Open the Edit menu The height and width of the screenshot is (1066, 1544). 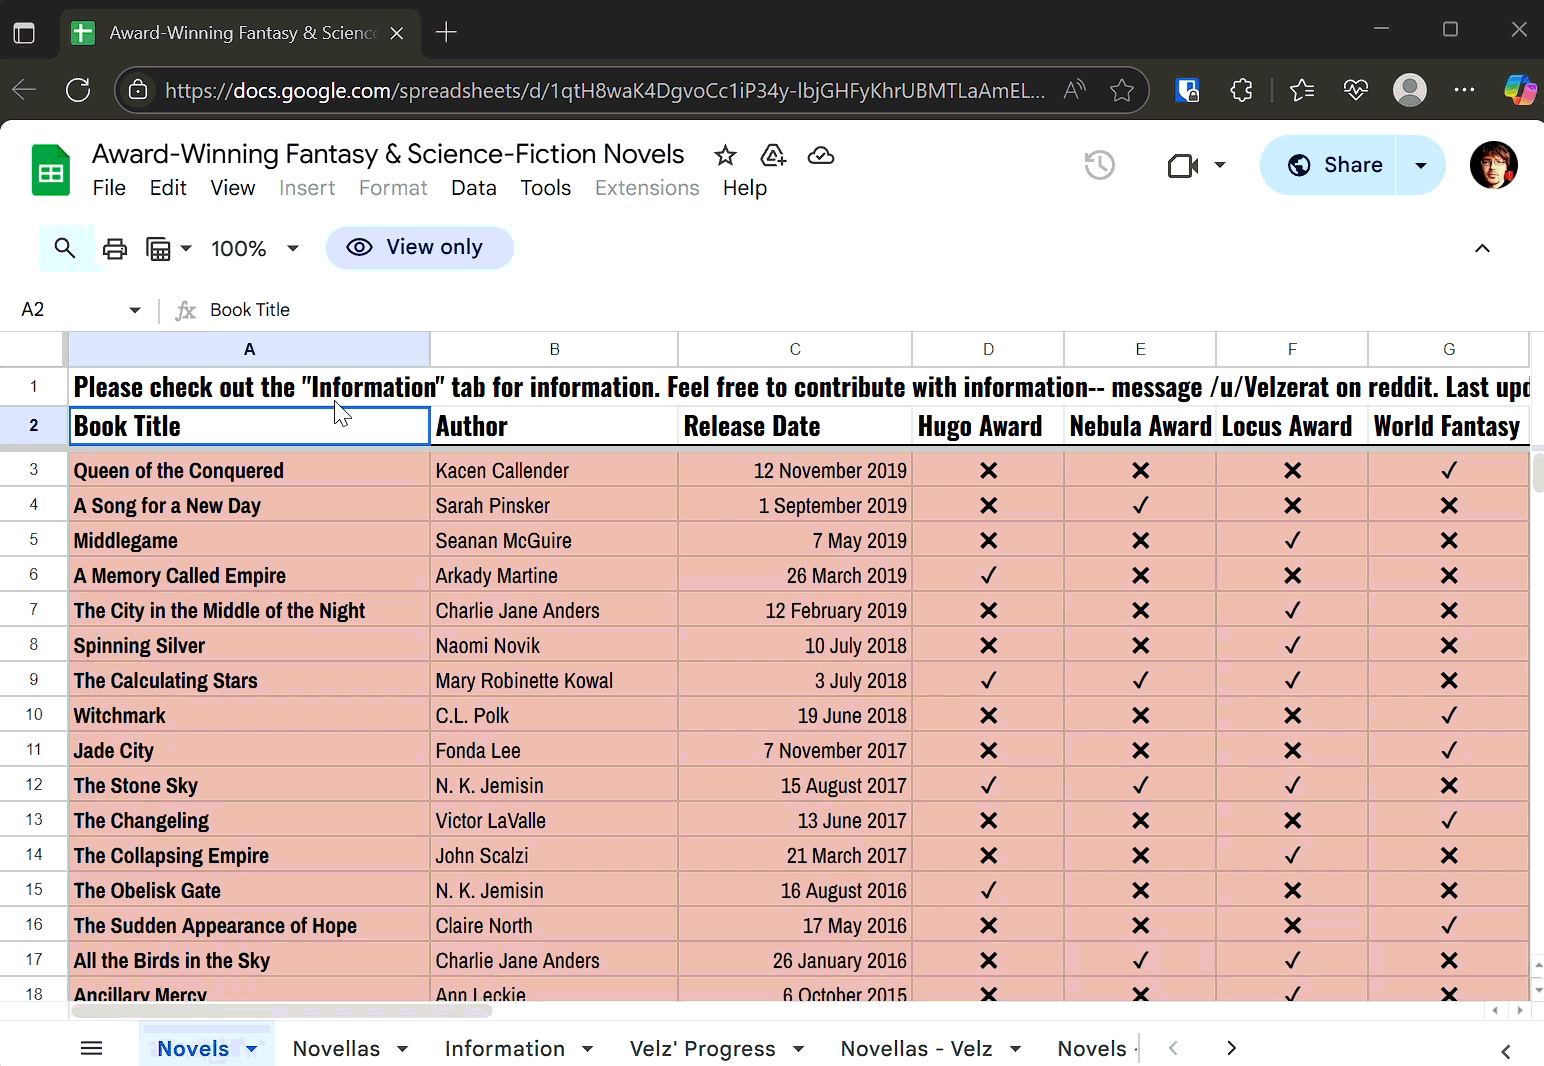[168, 188]
